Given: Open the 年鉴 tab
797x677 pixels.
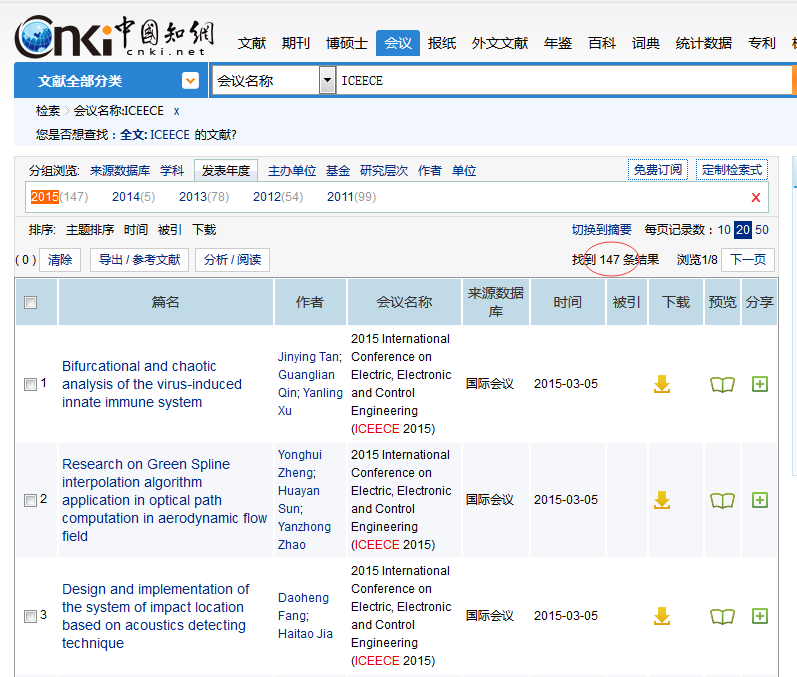Looking at the screenshot, I should [558, 43].
